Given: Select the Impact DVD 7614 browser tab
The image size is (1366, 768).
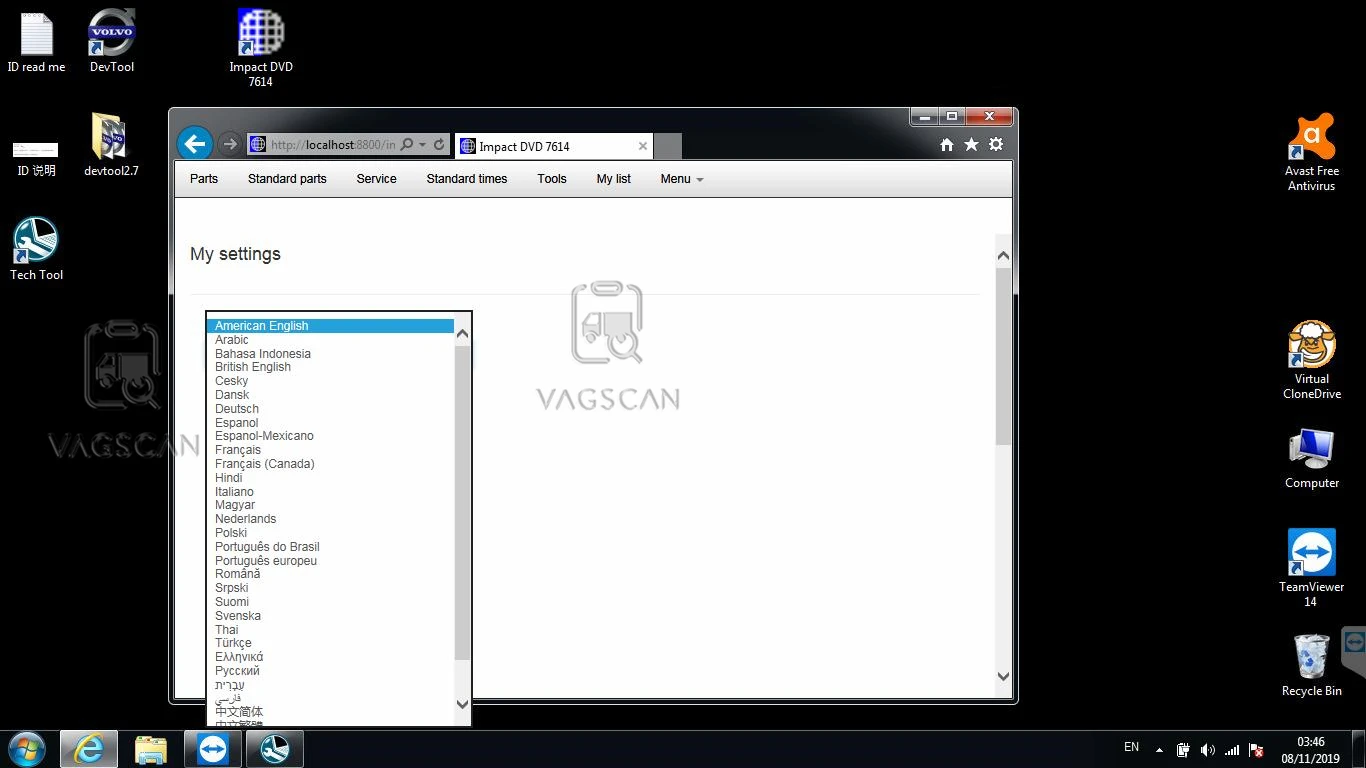Looking at the screenshot, I should pyautogui.click(x=554, y=146).
